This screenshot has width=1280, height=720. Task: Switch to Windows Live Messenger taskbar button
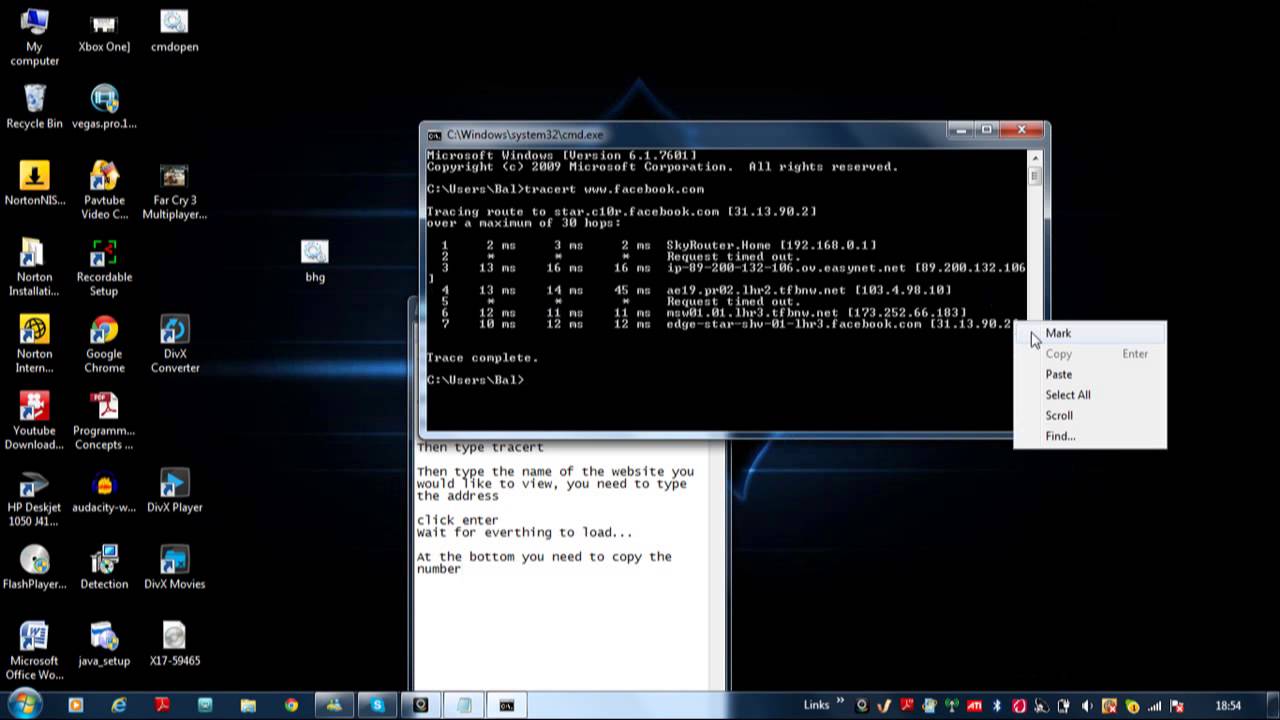[x=334, y=705]
